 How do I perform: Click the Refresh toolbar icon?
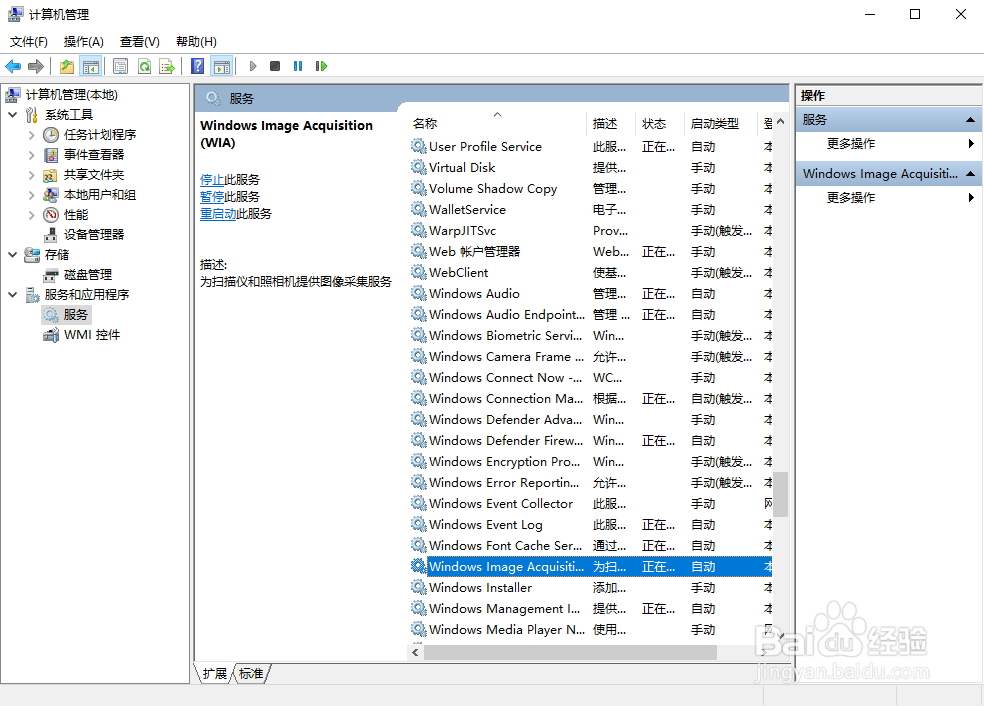pos(144,66)
